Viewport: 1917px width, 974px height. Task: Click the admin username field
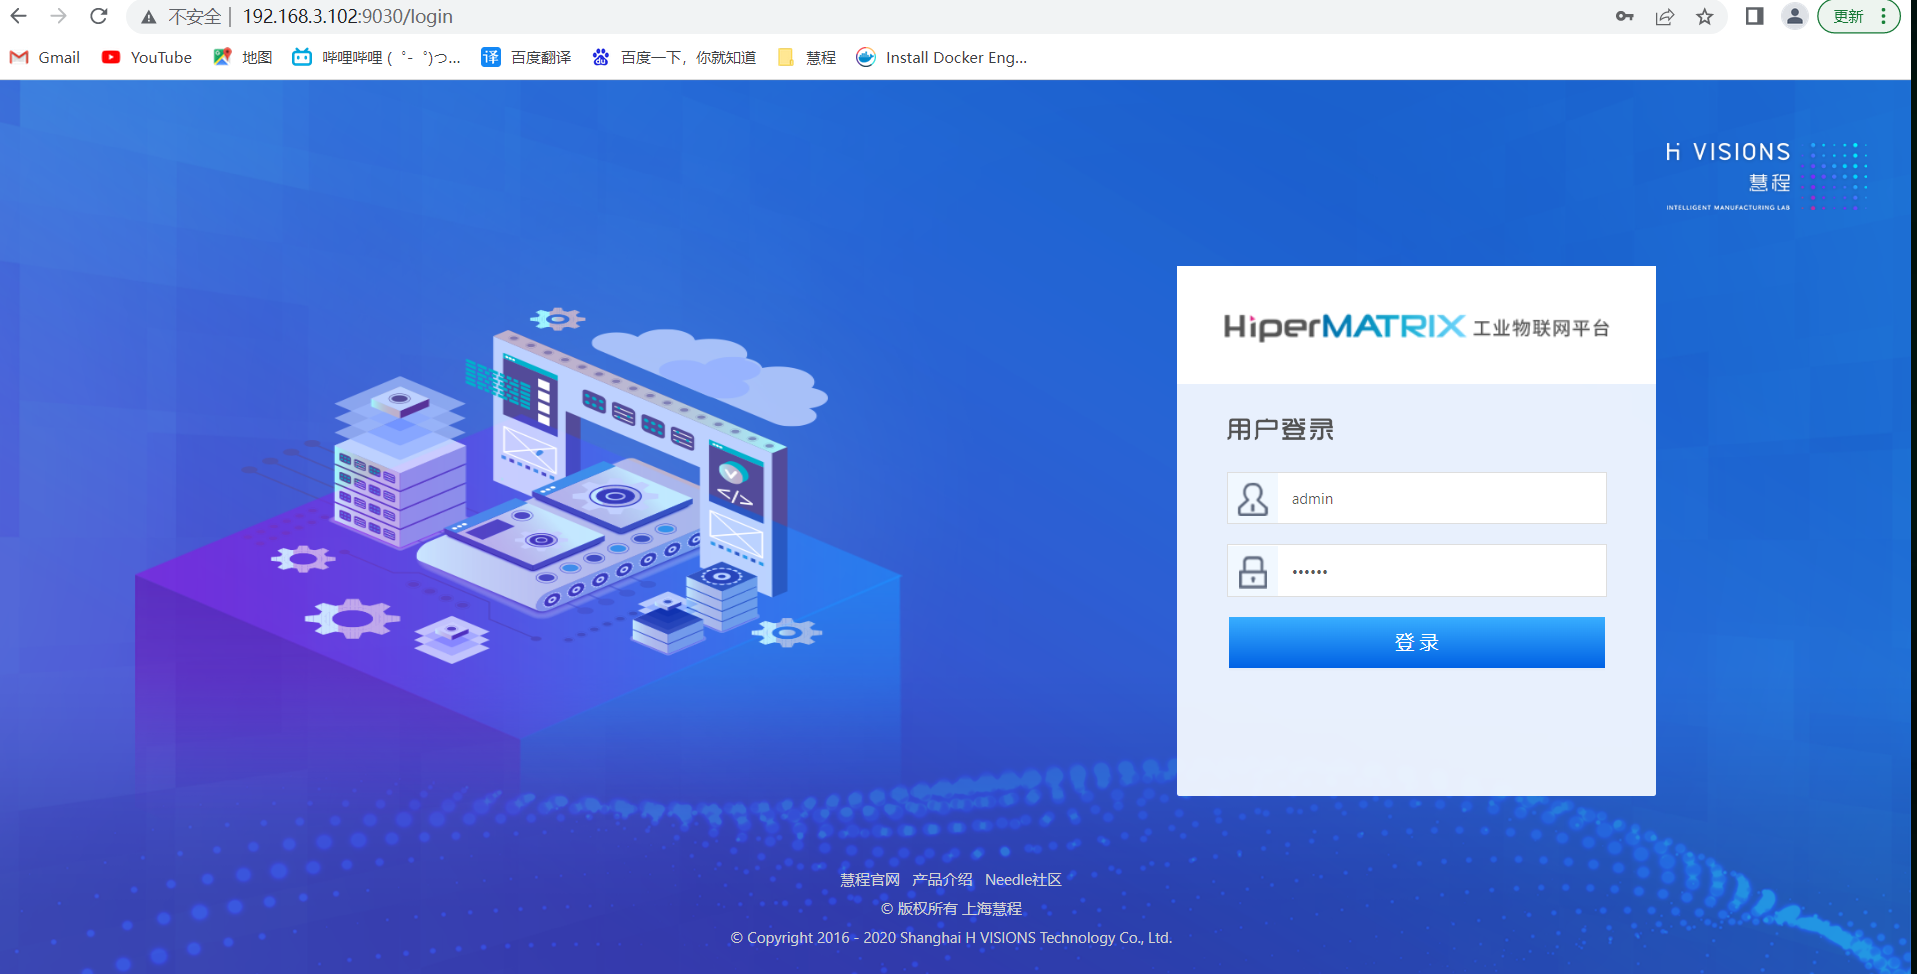[1417, 498]
